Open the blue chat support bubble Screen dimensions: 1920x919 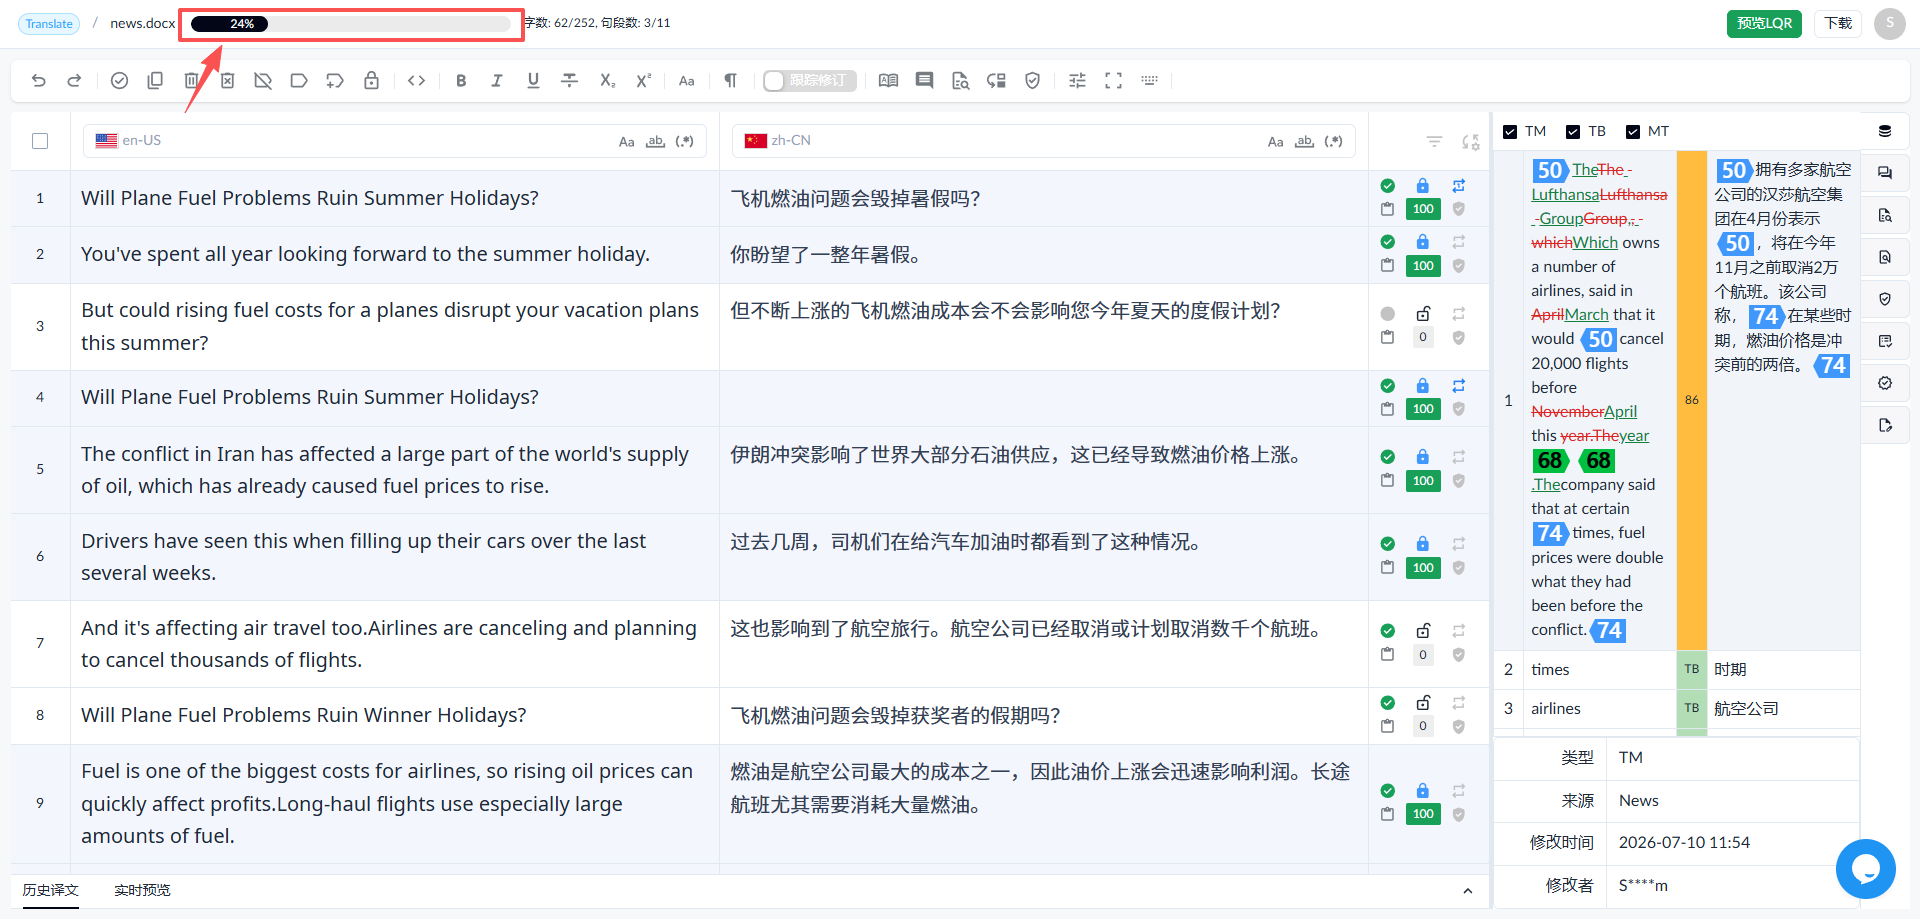1865,868
